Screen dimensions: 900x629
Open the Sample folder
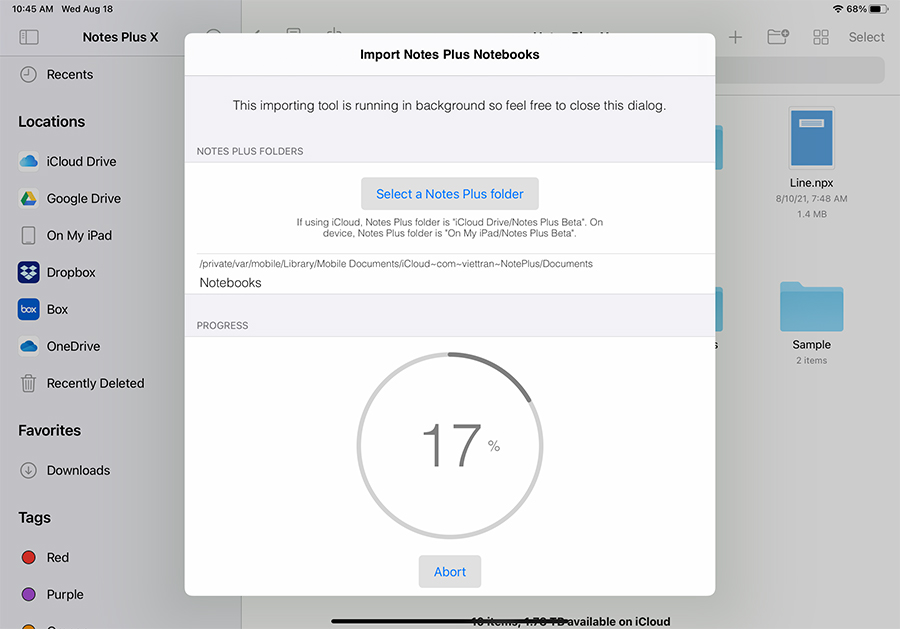tap(811, 306)
